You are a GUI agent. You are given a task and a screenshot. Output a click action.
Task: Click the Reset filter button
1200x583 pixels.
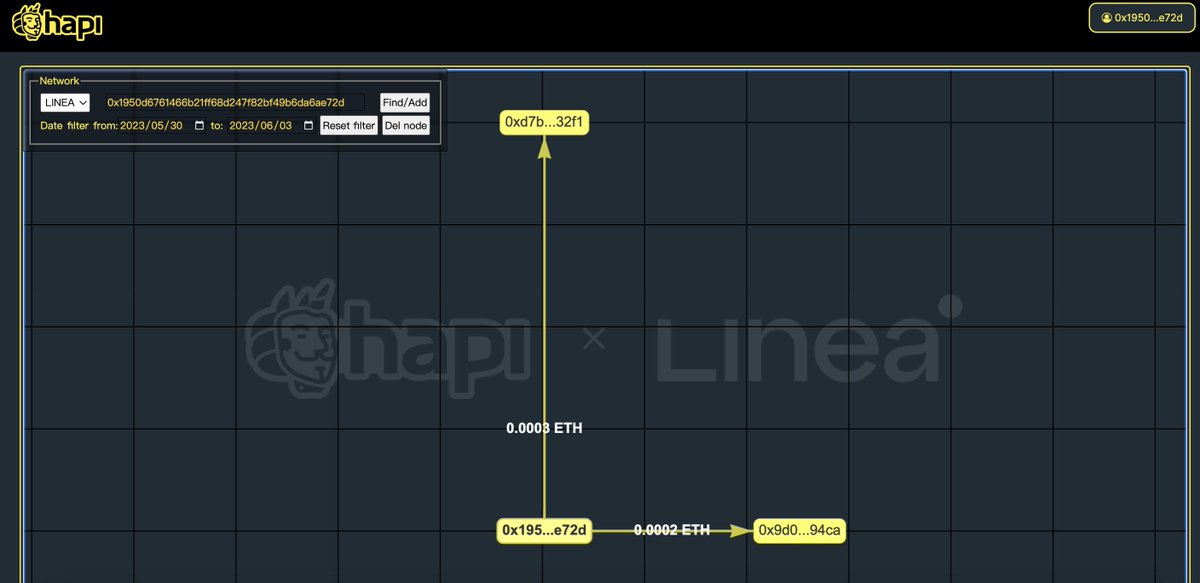[x=349, y=126]
